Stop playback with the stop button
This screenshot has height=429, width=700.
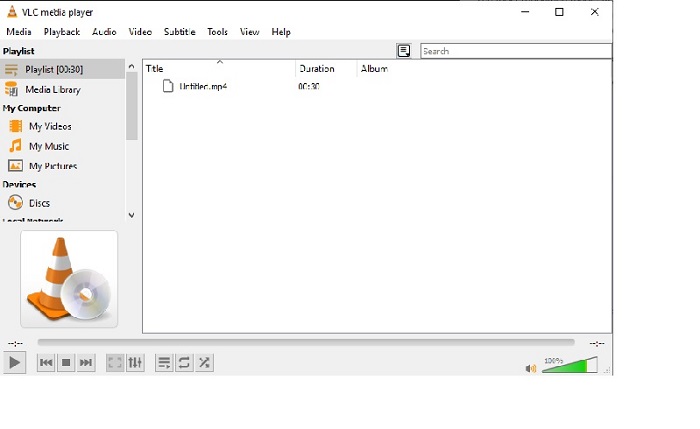point(66,362)
